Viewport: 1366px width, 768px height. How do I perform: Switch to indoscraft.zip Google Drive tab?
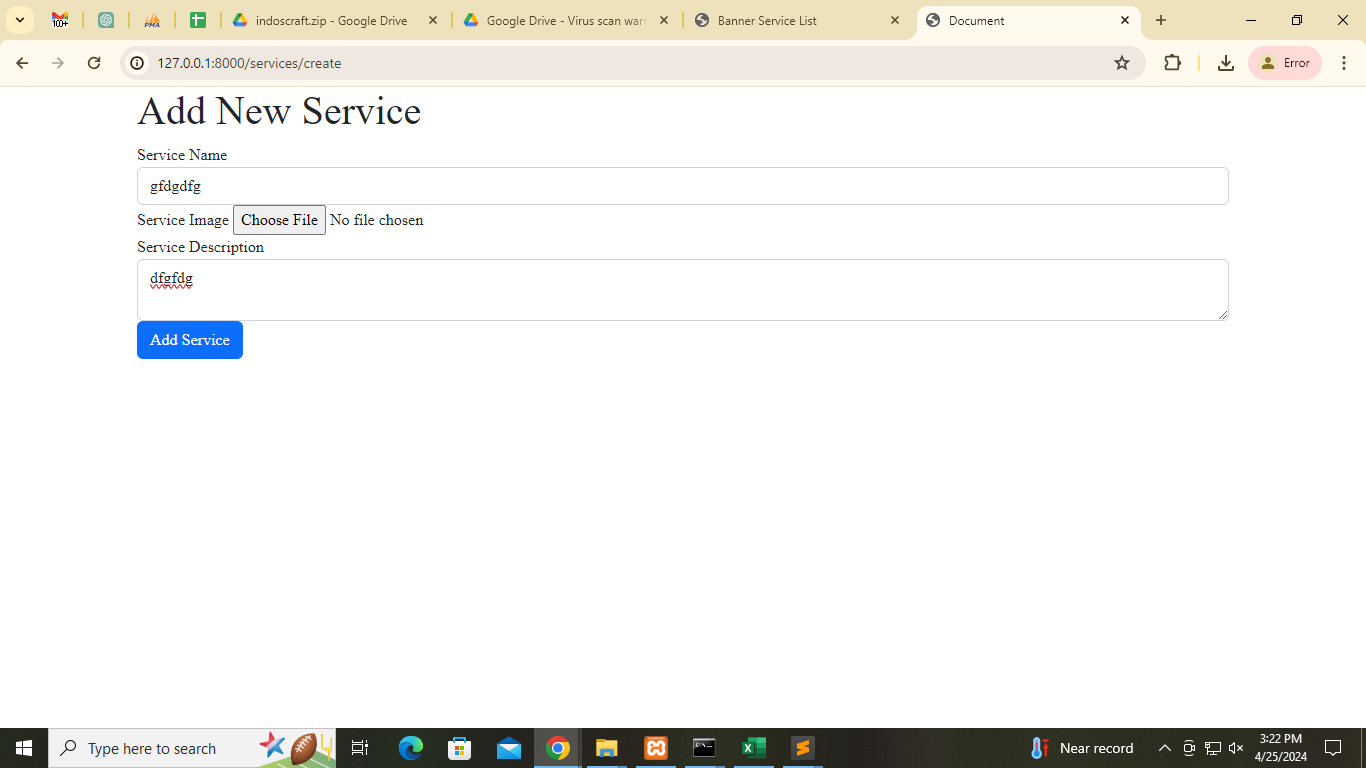click(331, 20)
